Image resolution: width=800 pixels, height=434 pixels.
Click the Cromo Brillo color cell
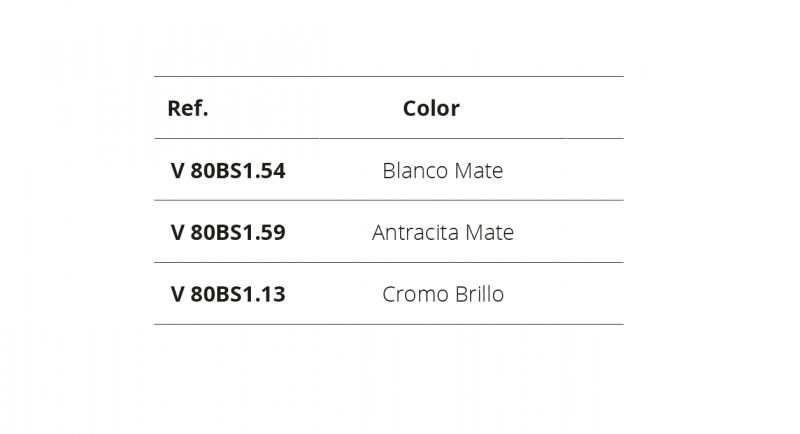pyautogui.click(x=443, y=294)
